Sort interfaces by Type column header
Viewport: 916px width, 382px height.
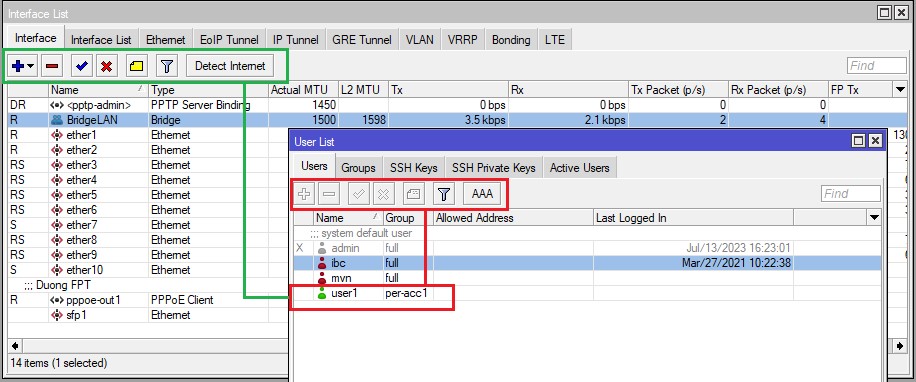[209, 90]
